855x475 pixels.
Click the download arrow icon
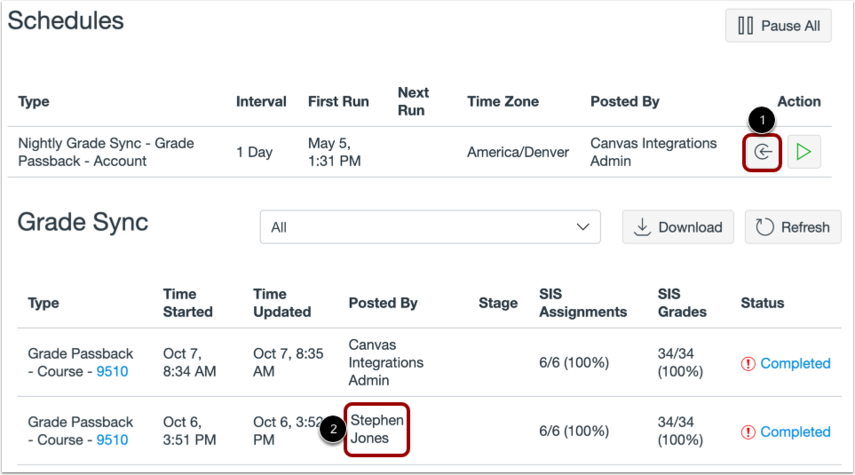pyautogui.click(x=642, y=227)
